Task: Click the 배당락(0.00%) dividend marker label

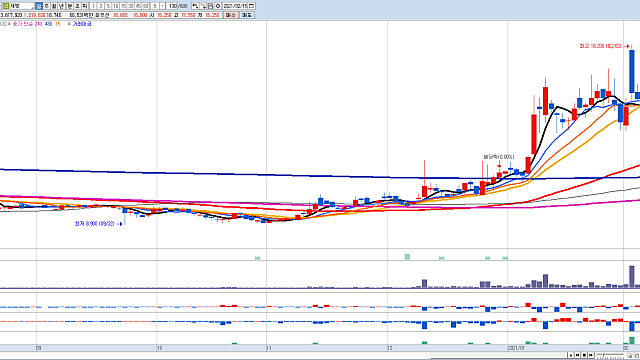Action: click(x=499, y=157)
